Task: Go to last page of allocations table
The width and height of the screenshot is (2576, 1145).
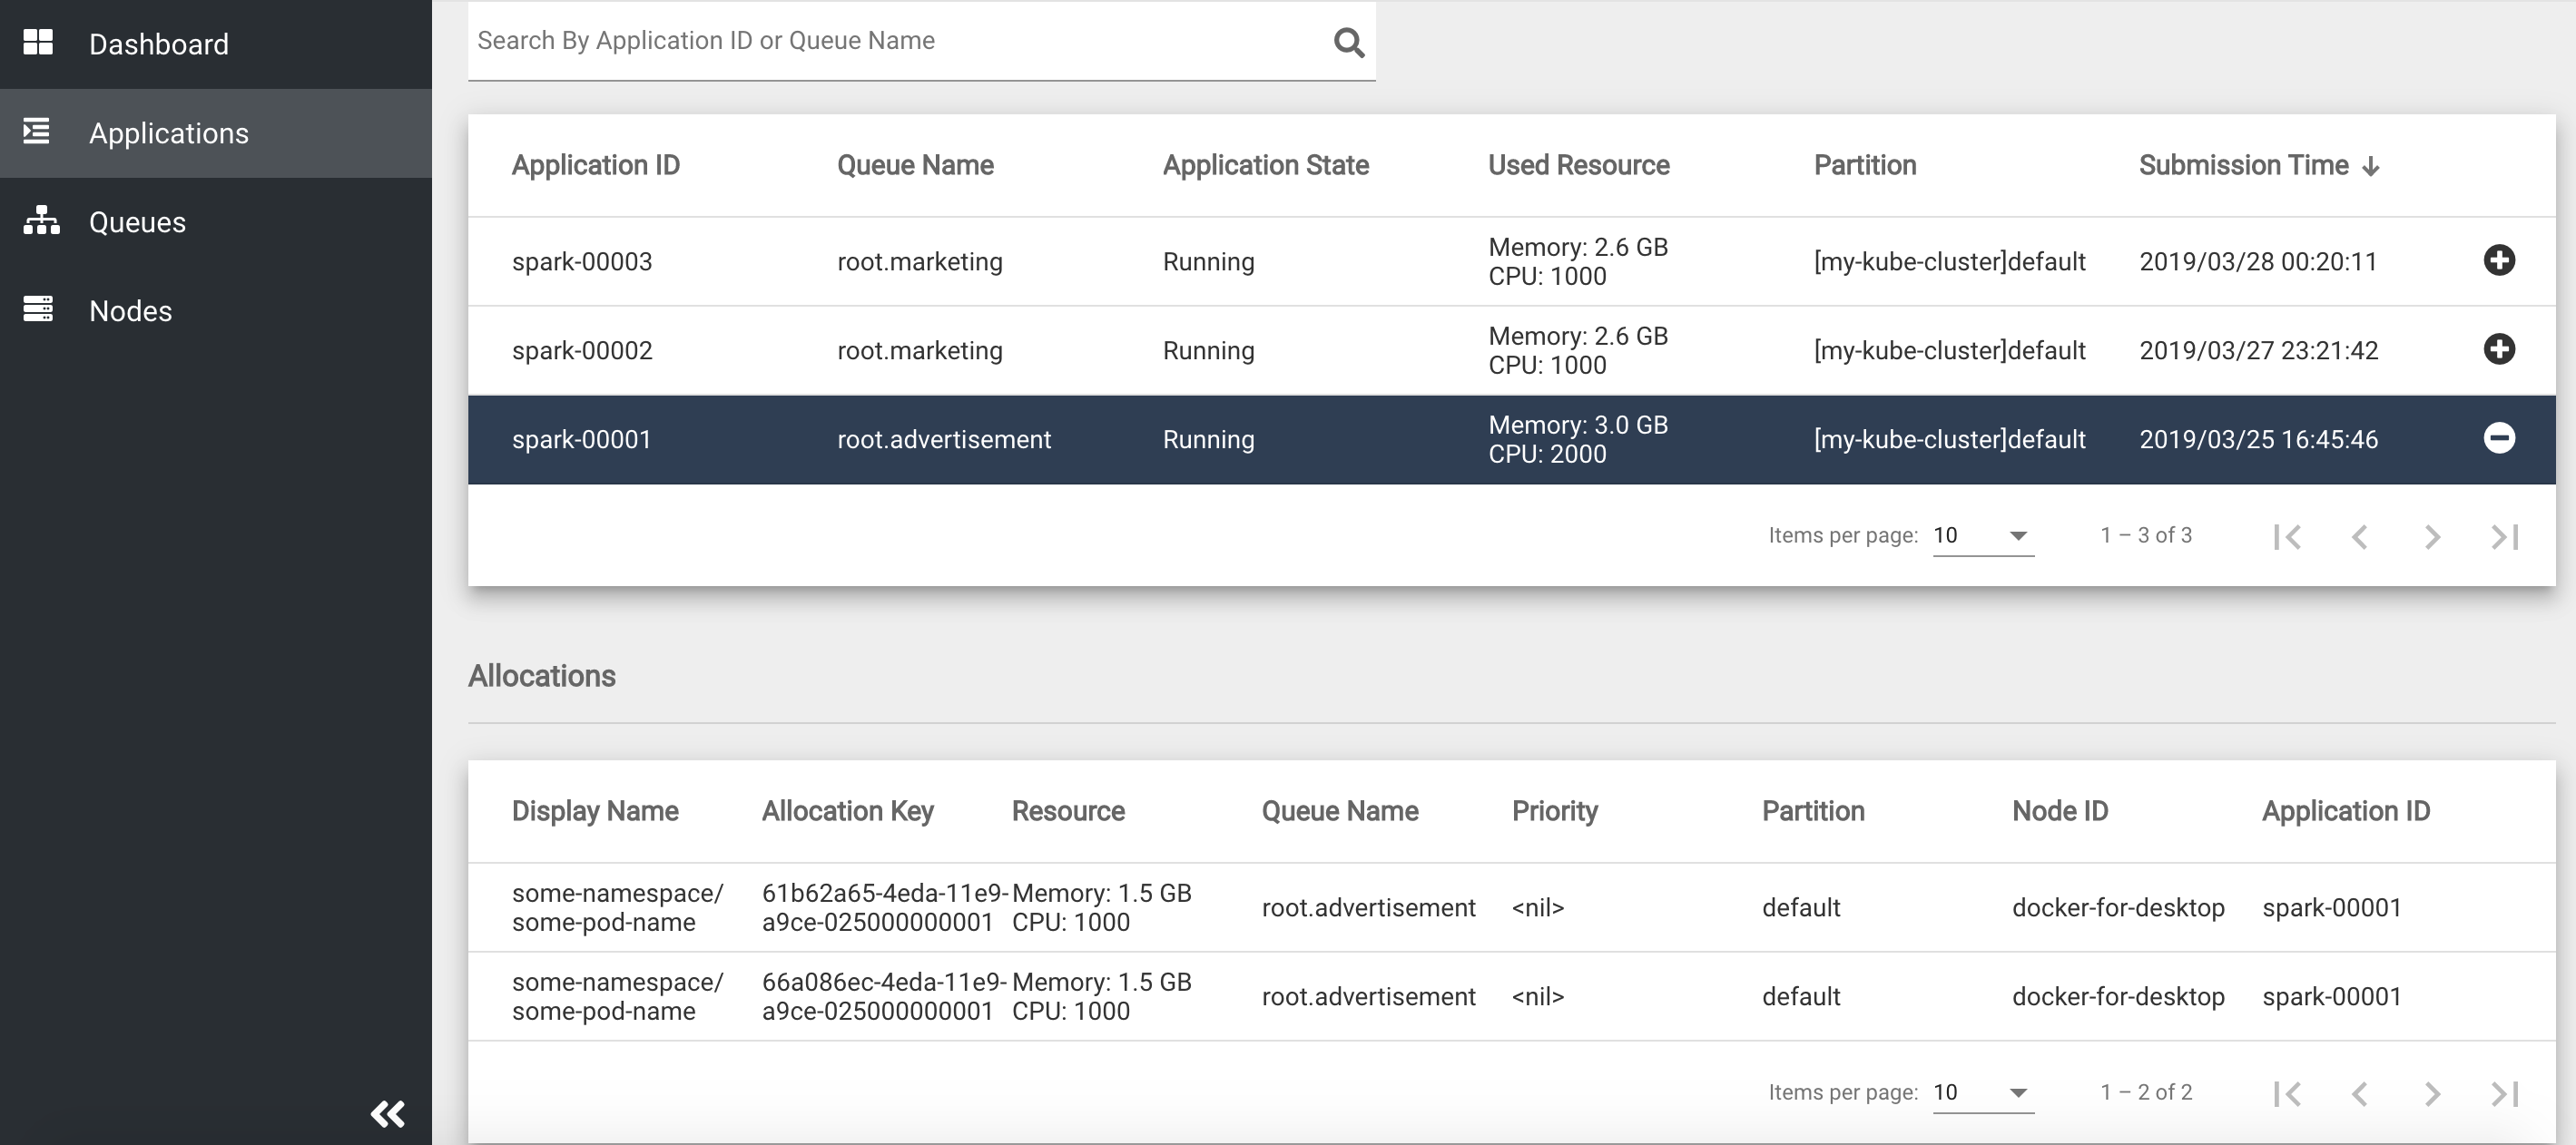Action: click(x=2505, y=1094)
